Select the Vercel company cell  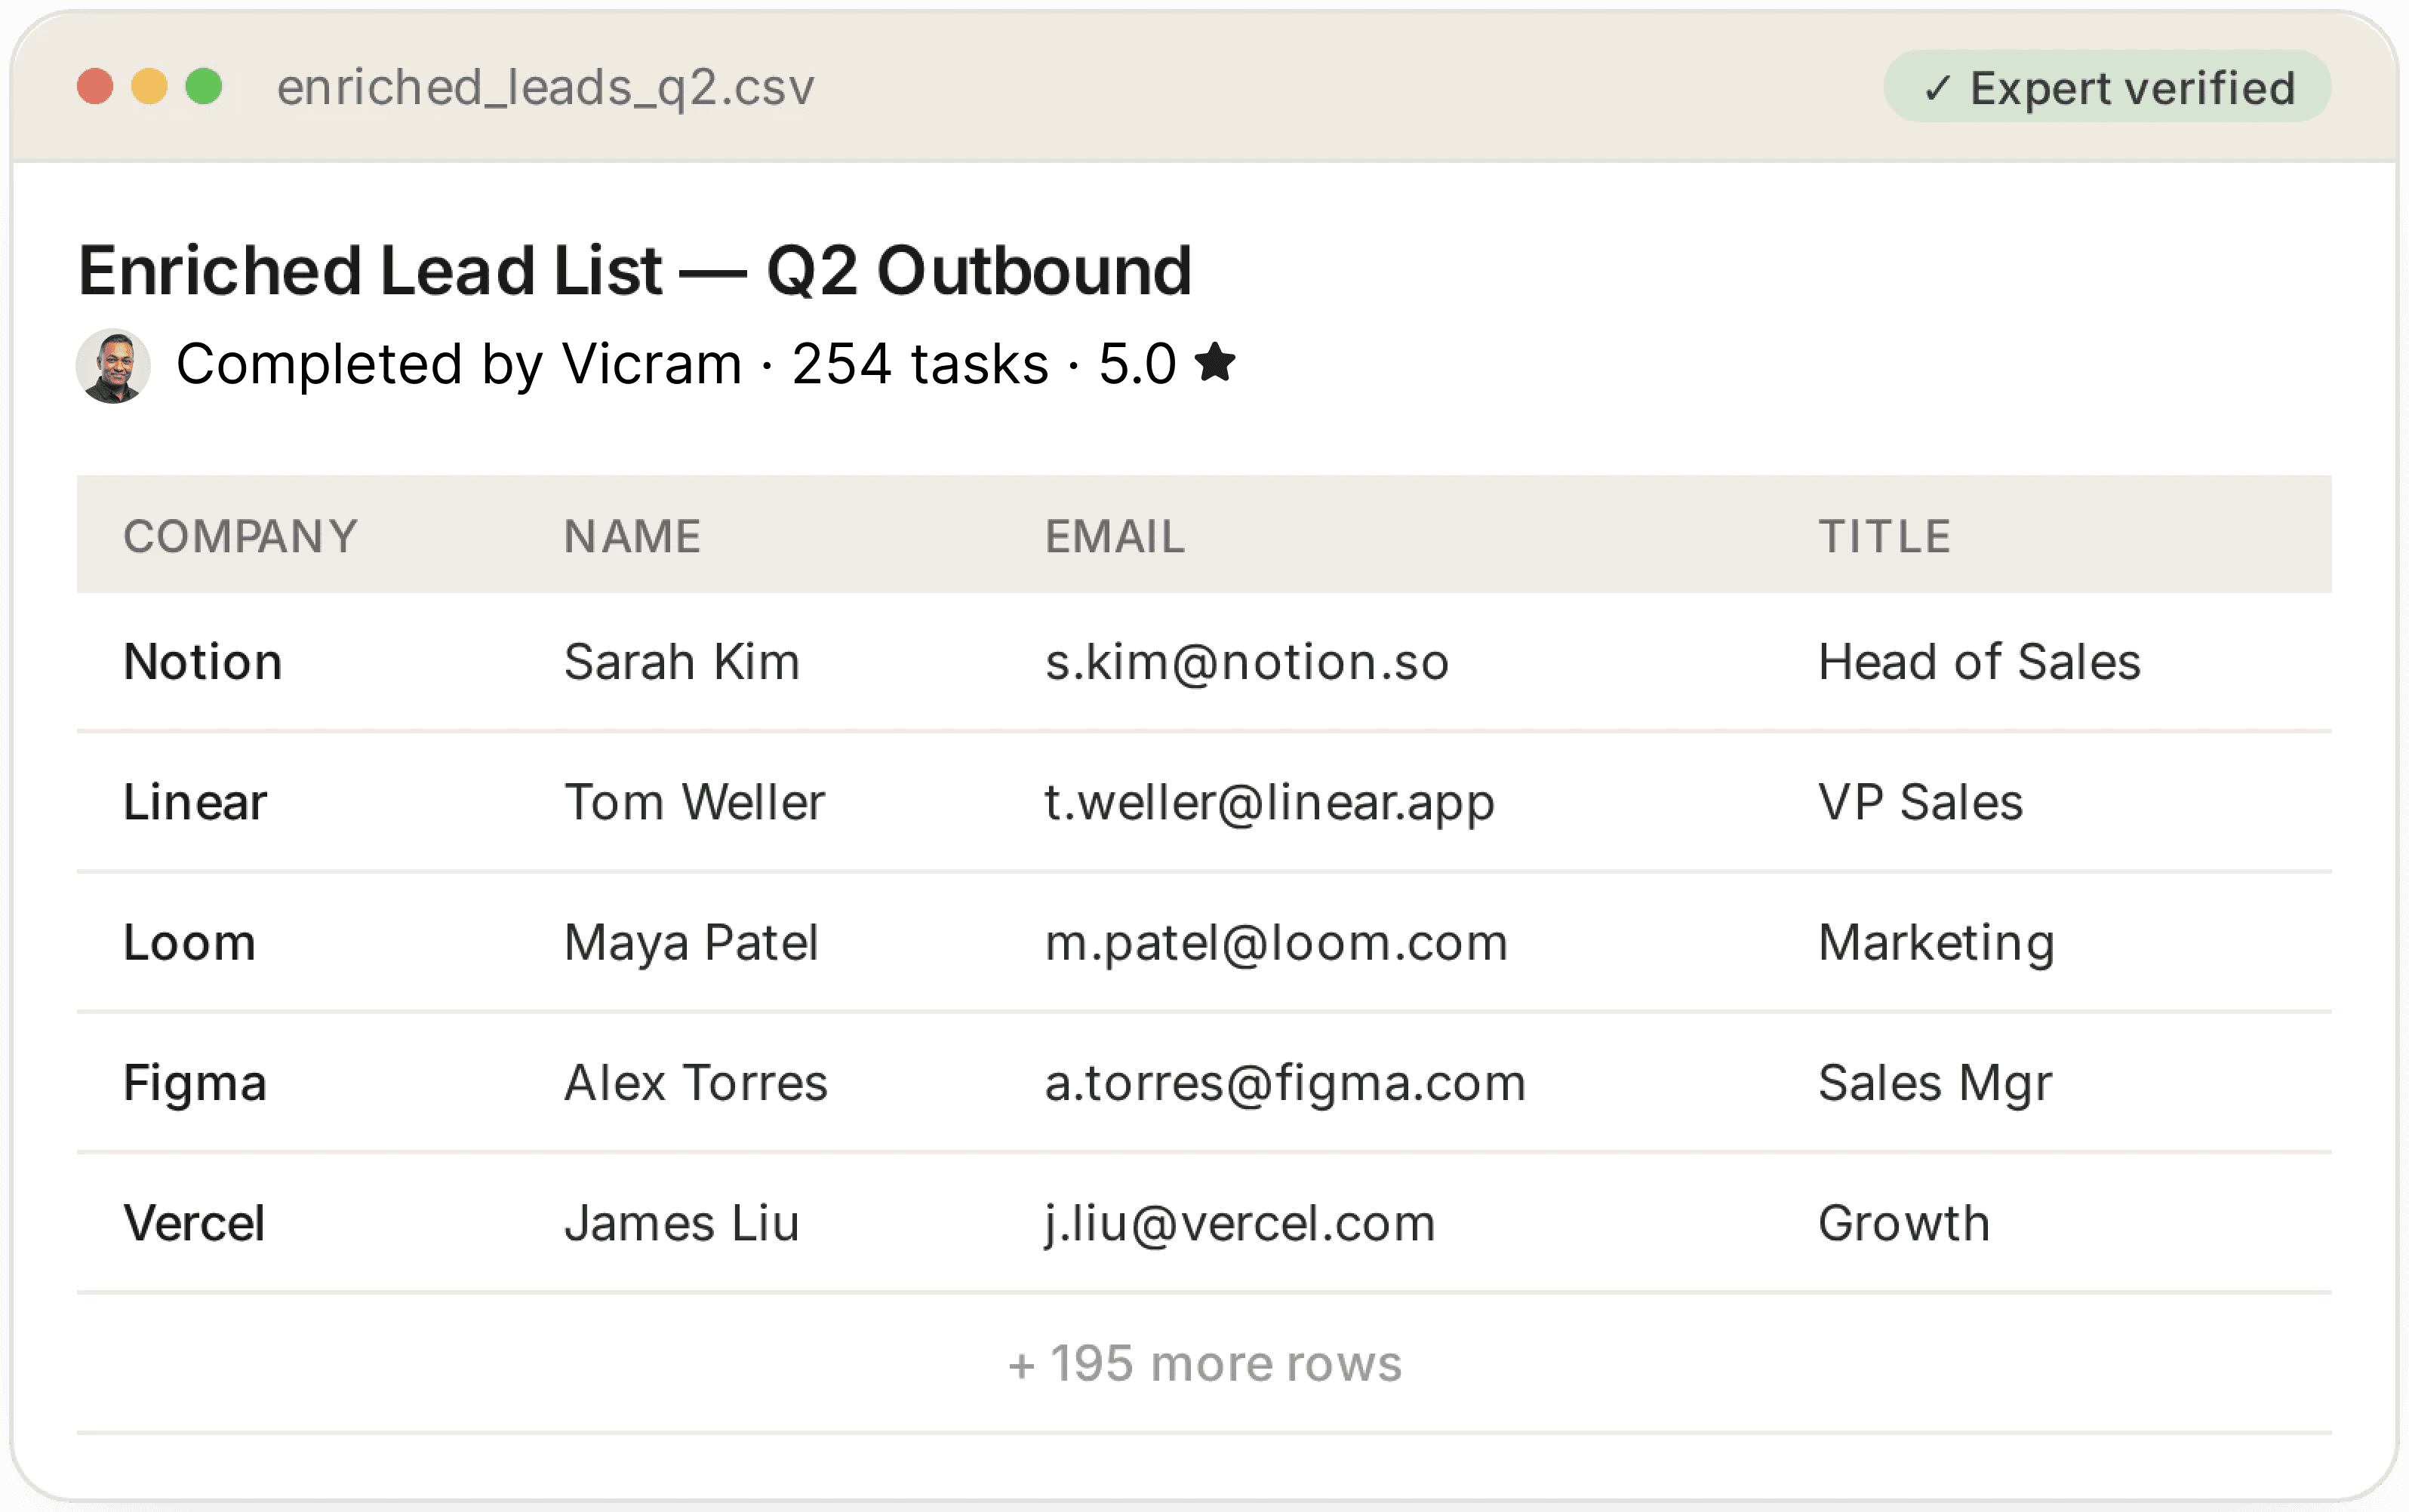pos(194,1223)
